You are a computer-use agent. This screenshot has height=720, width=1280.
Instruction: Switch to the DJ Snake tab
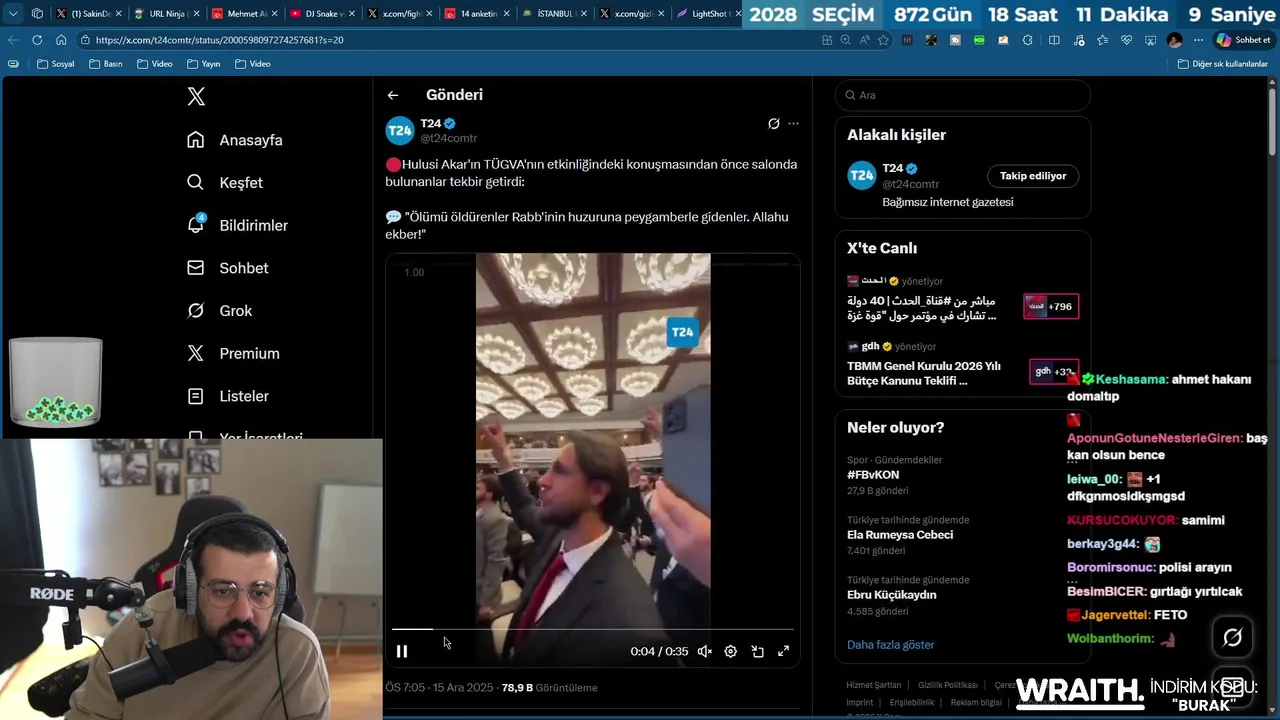click(324, 14)
